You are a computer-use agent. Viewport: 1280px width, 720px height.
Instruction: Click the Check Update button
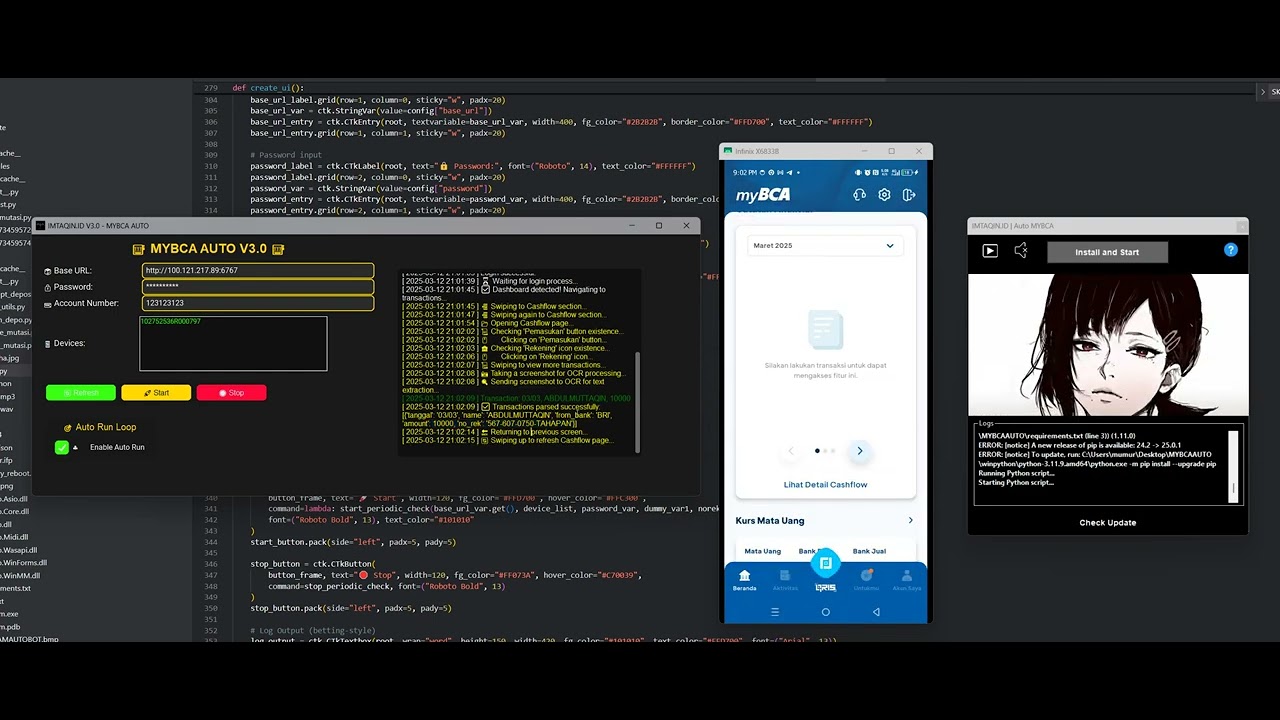click(1108, 523)
